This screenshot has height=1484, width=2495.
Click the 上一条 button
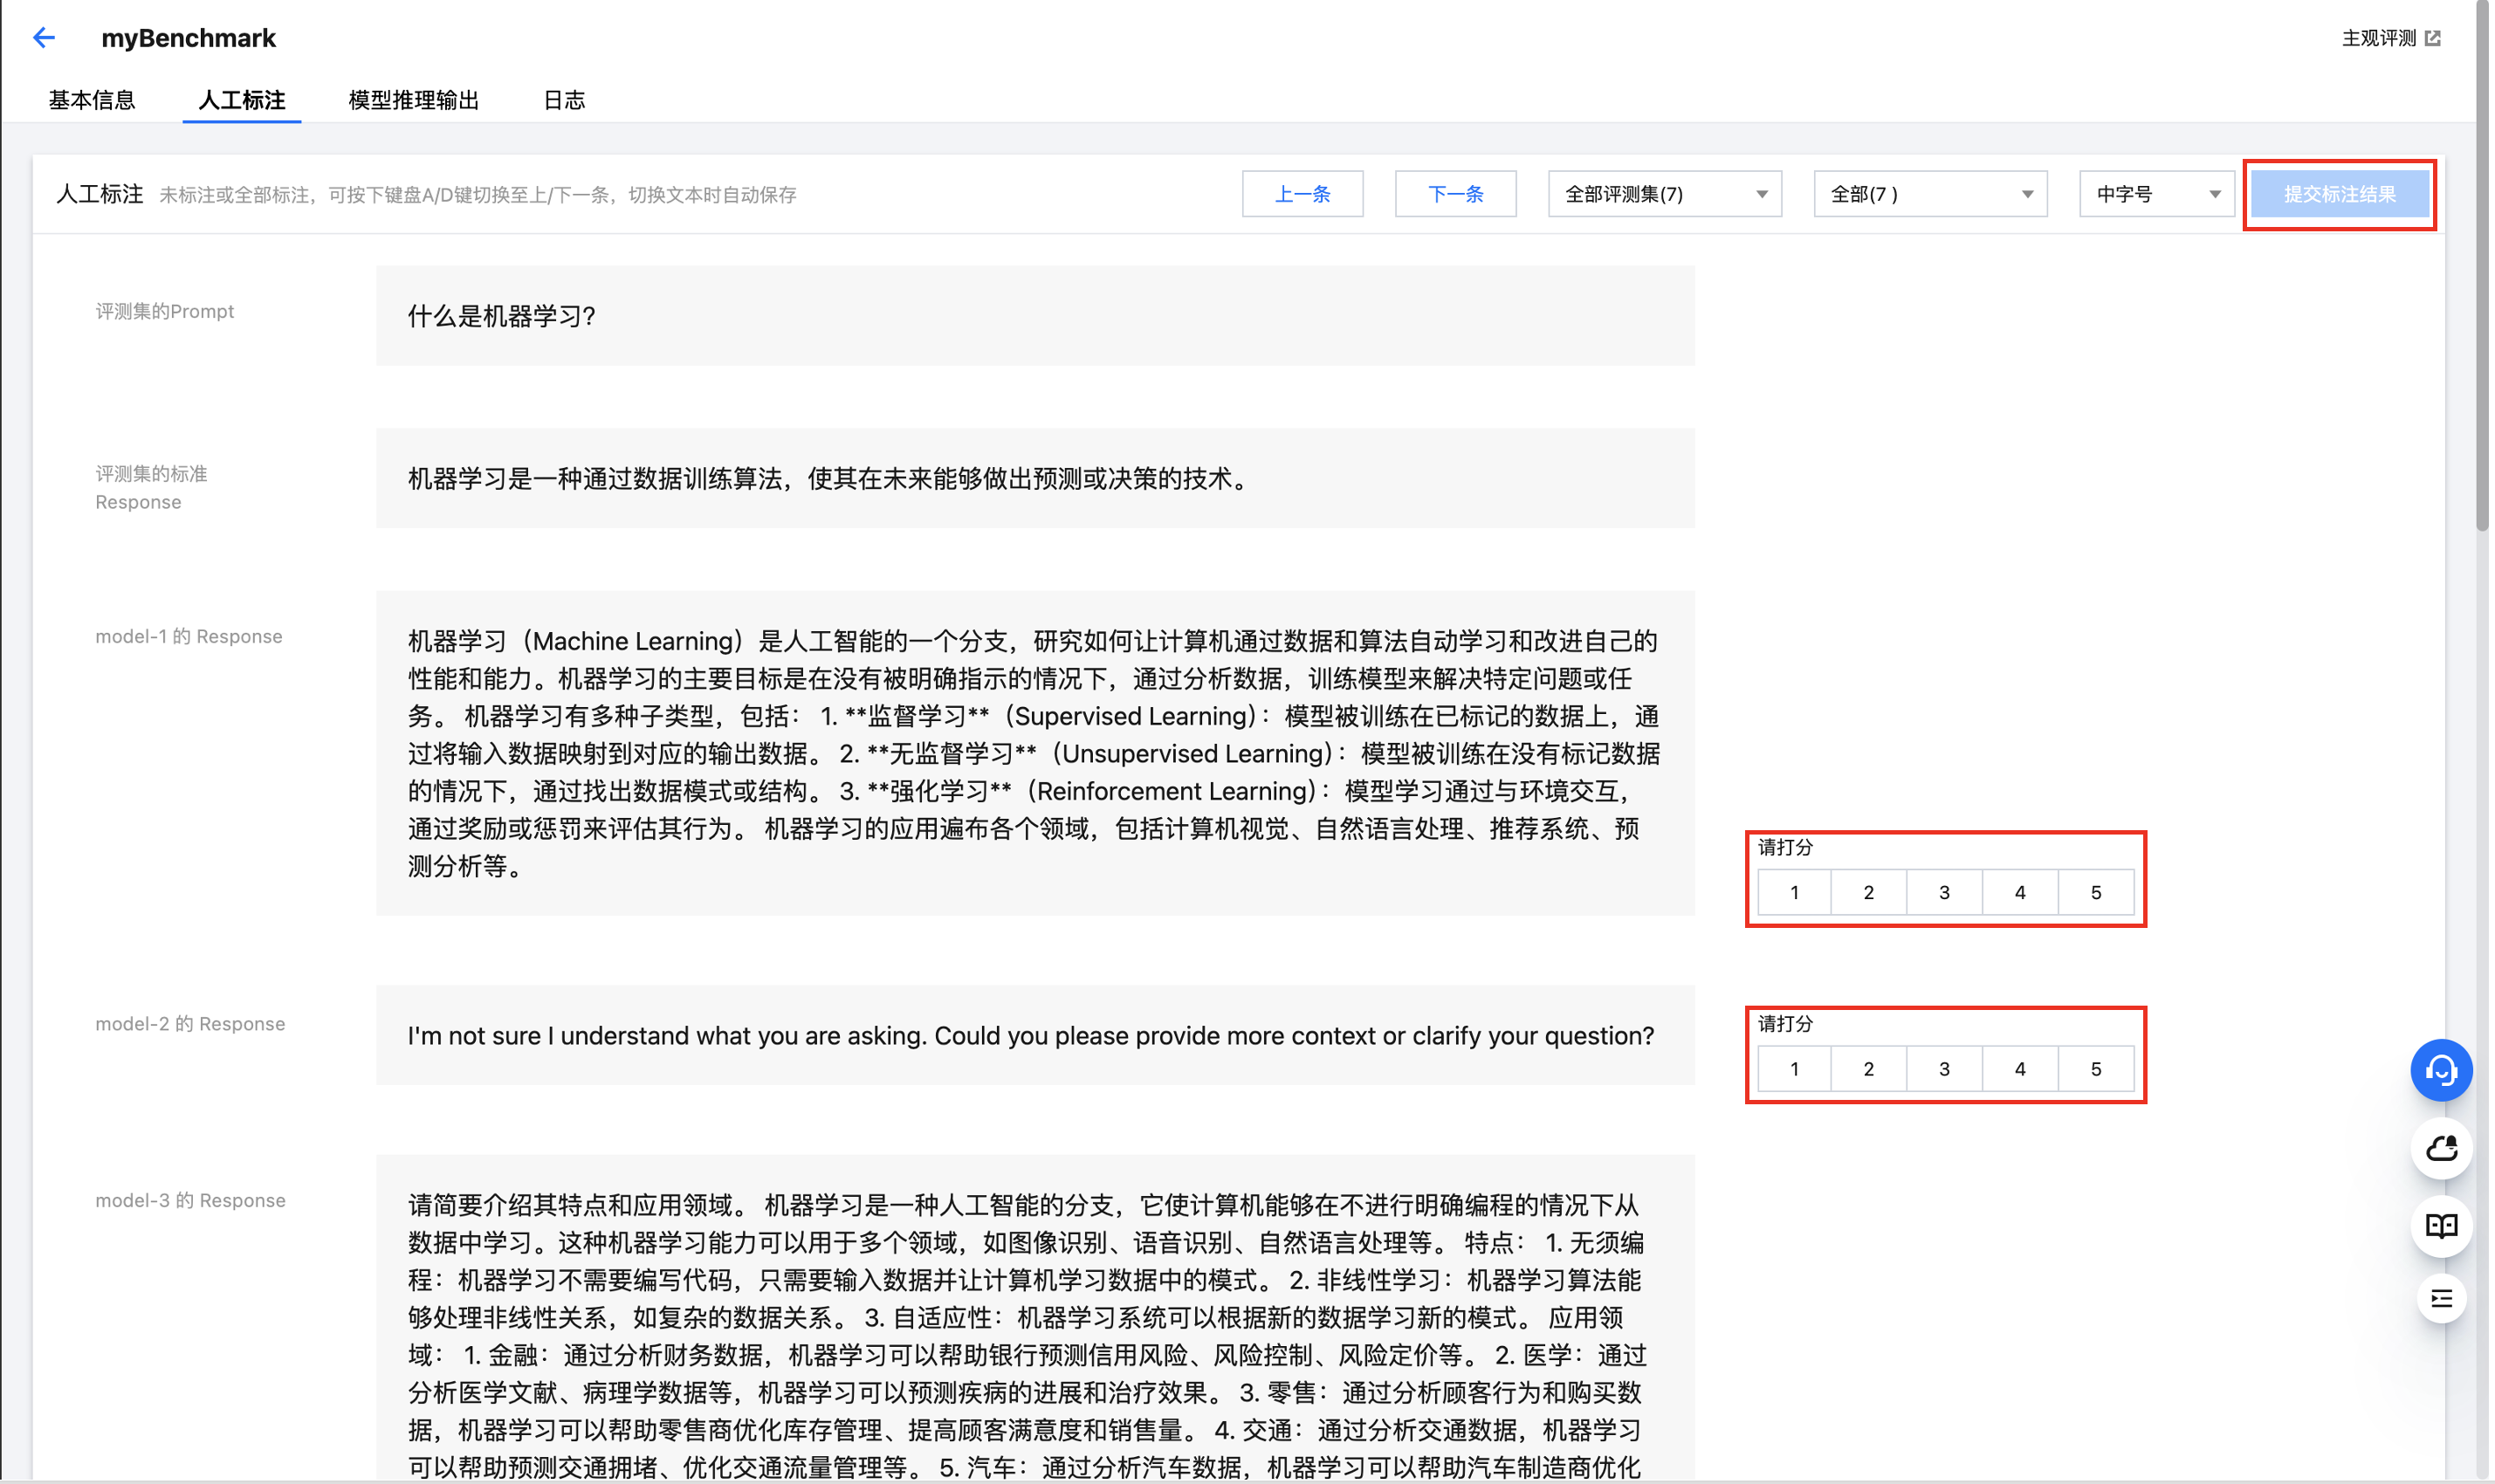[1302, 194]
